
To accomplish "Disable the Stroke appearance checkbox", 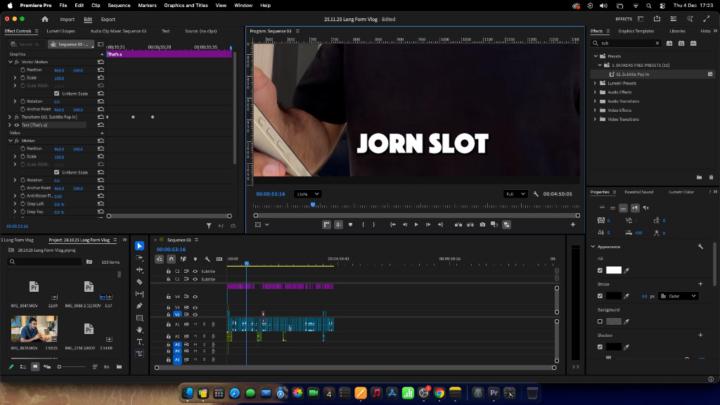I will point(600,296).
